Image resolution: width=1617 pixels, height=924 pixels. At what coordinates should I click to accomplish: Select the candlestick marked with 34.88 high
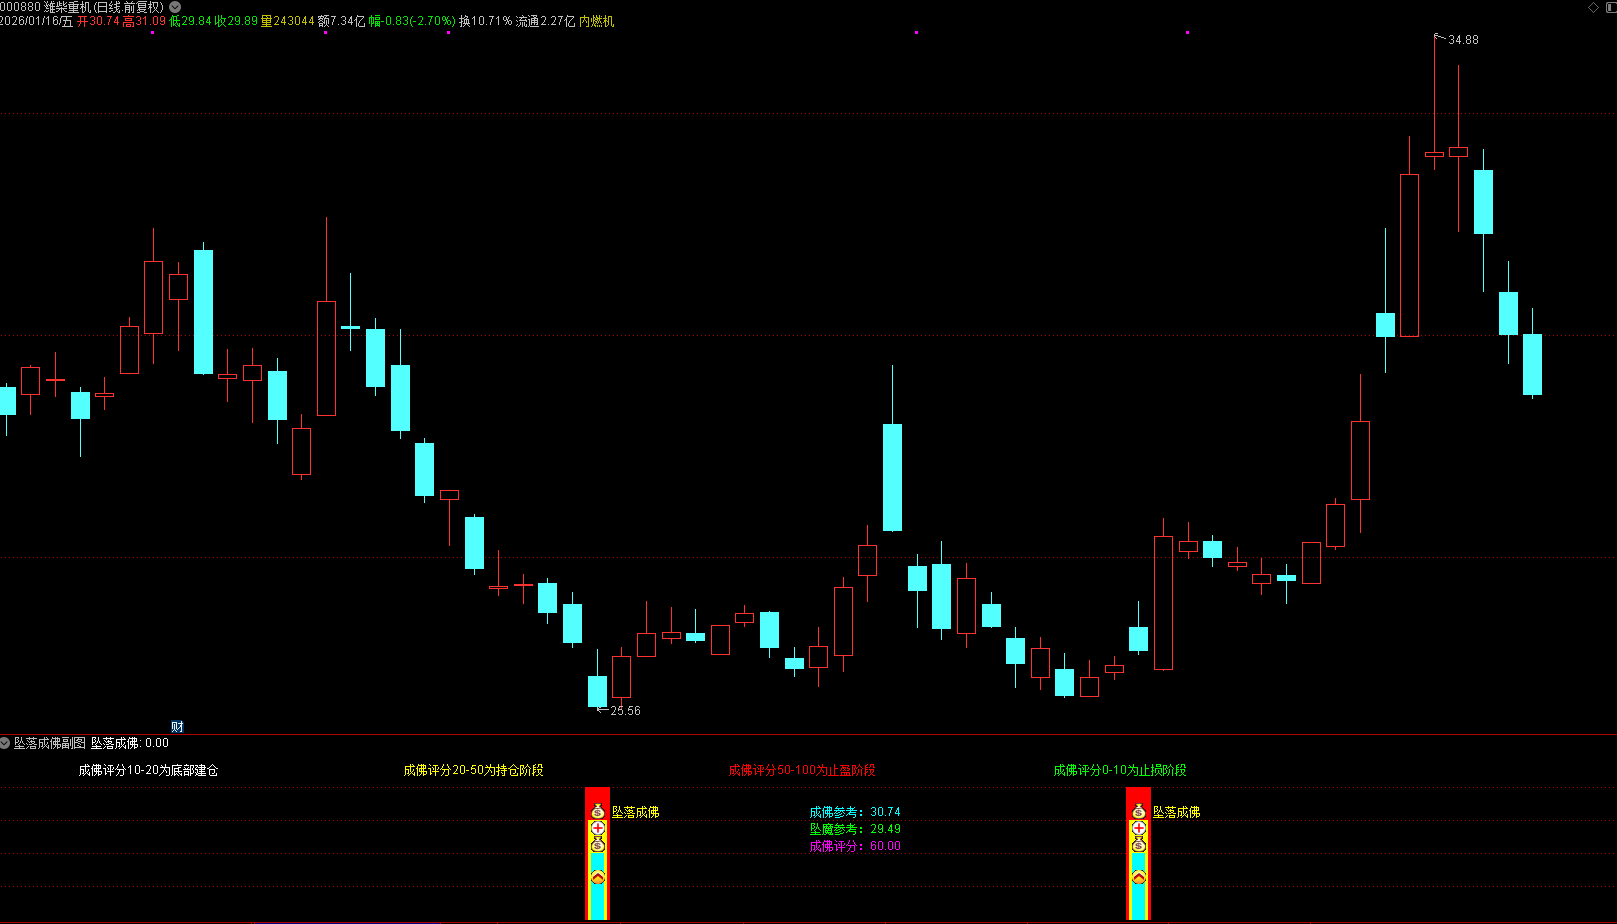(x=1434, y=154)
